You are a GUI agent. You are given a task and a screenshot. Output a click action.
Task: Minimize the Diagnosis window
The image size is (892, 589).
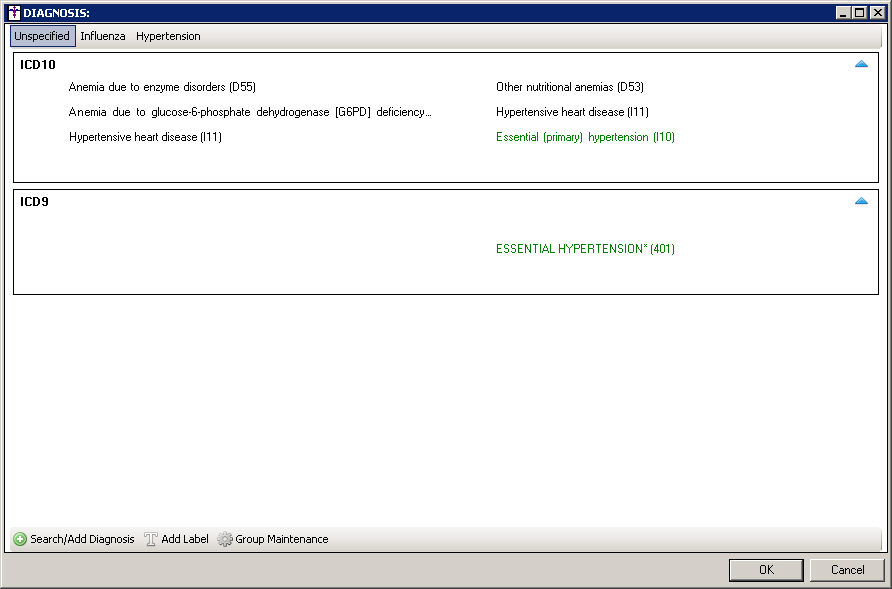(843, 13)
